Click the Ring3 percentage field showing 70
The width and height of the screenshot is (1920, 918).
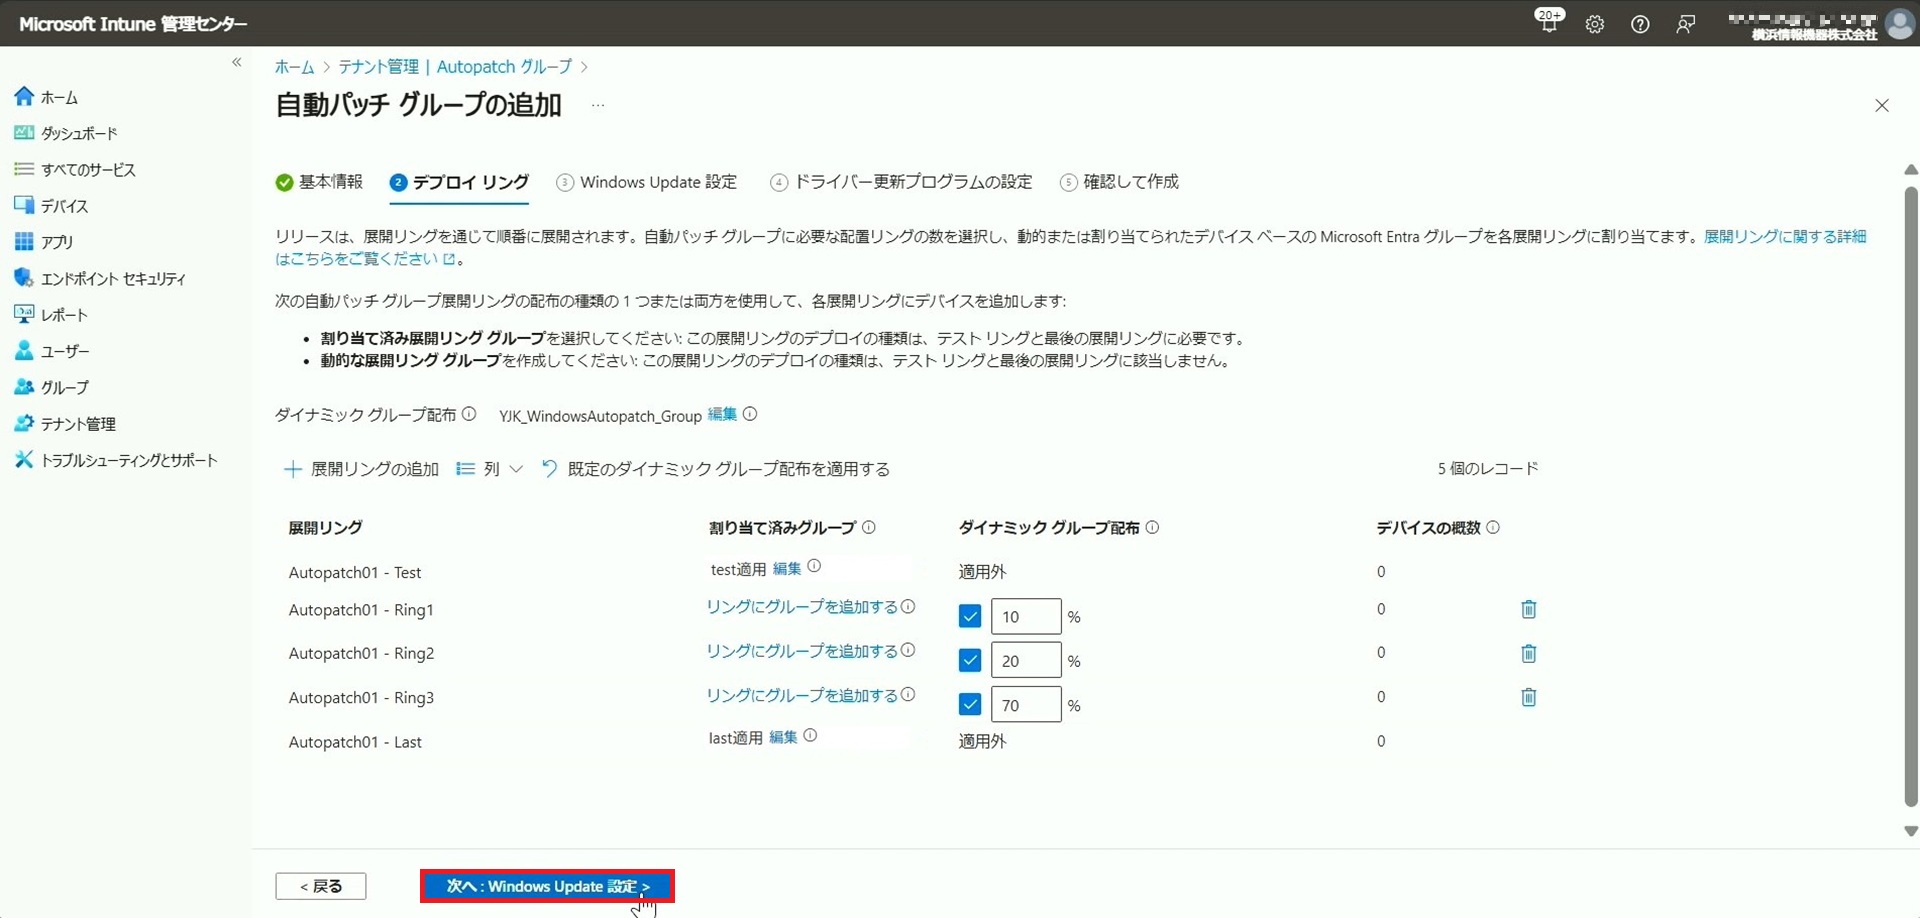click(x=1026, y=704)
